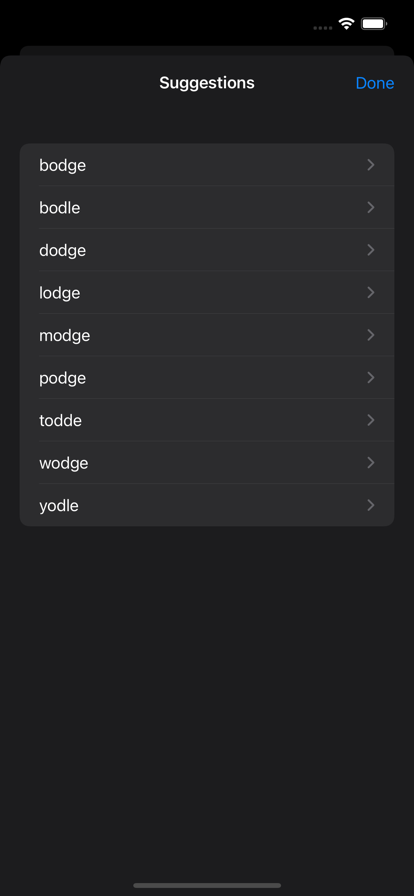Click the disclosure arrow beside podge
This screenshot has height=896, width=414.
pyautogui.click(x=371, y=378)
